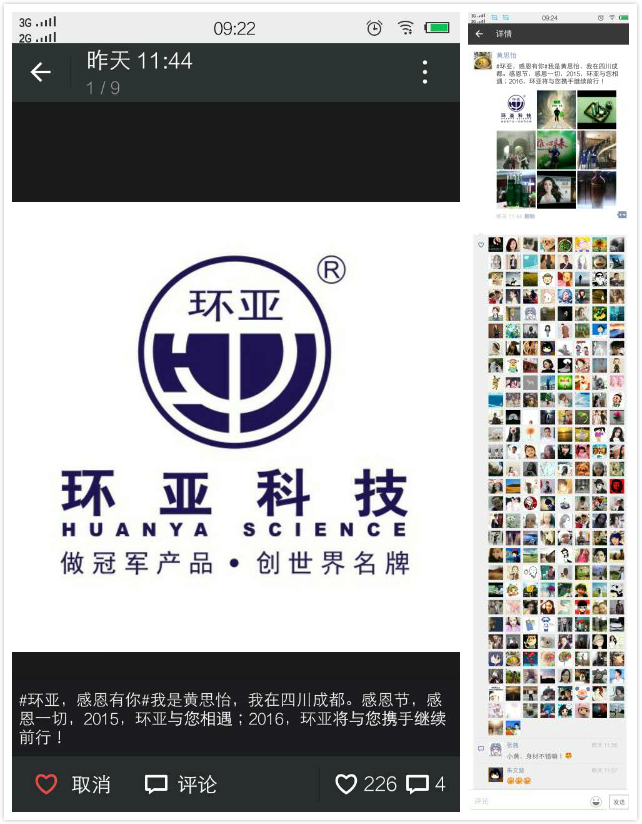Tap 取消 label to cancel the like

click(91, 785)
